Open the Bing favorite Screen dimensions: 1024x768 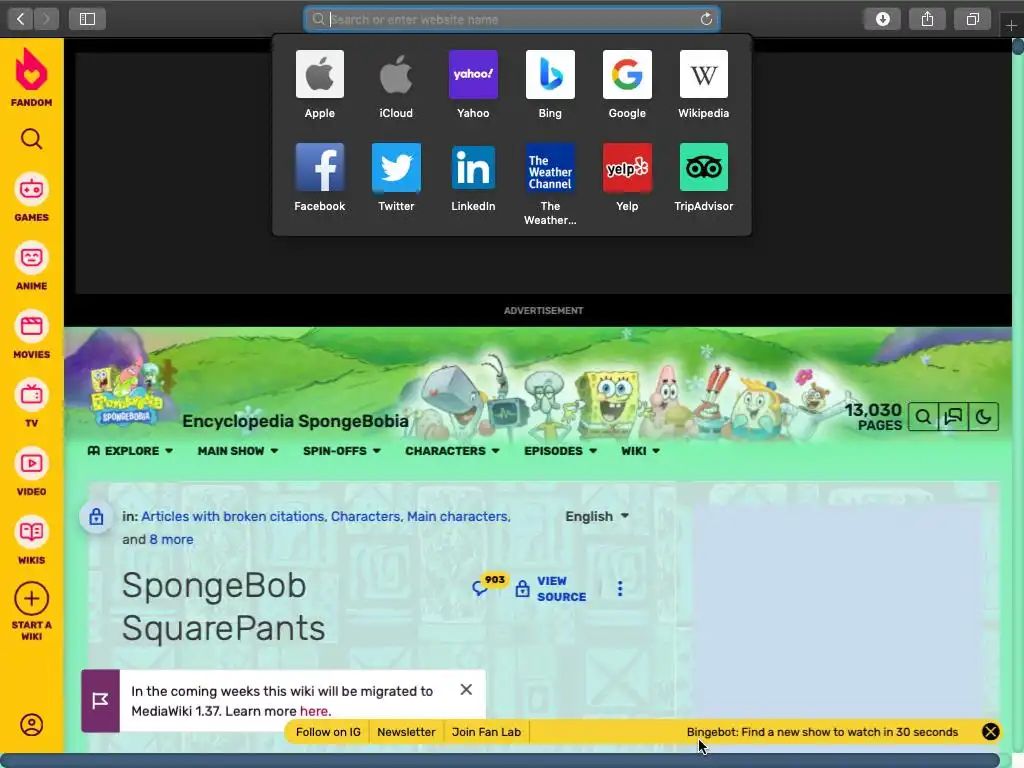[x=550, y=84]
